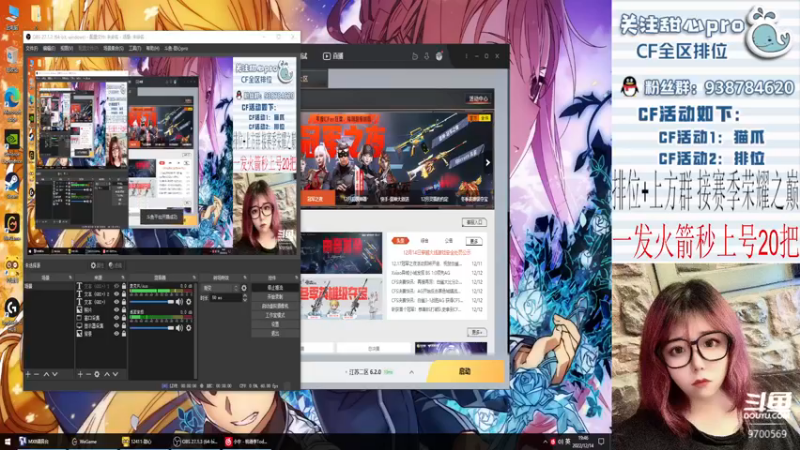The image size is (800, 450).
Task: Open the 活动中心 activity center button
Action: [478, 98]
